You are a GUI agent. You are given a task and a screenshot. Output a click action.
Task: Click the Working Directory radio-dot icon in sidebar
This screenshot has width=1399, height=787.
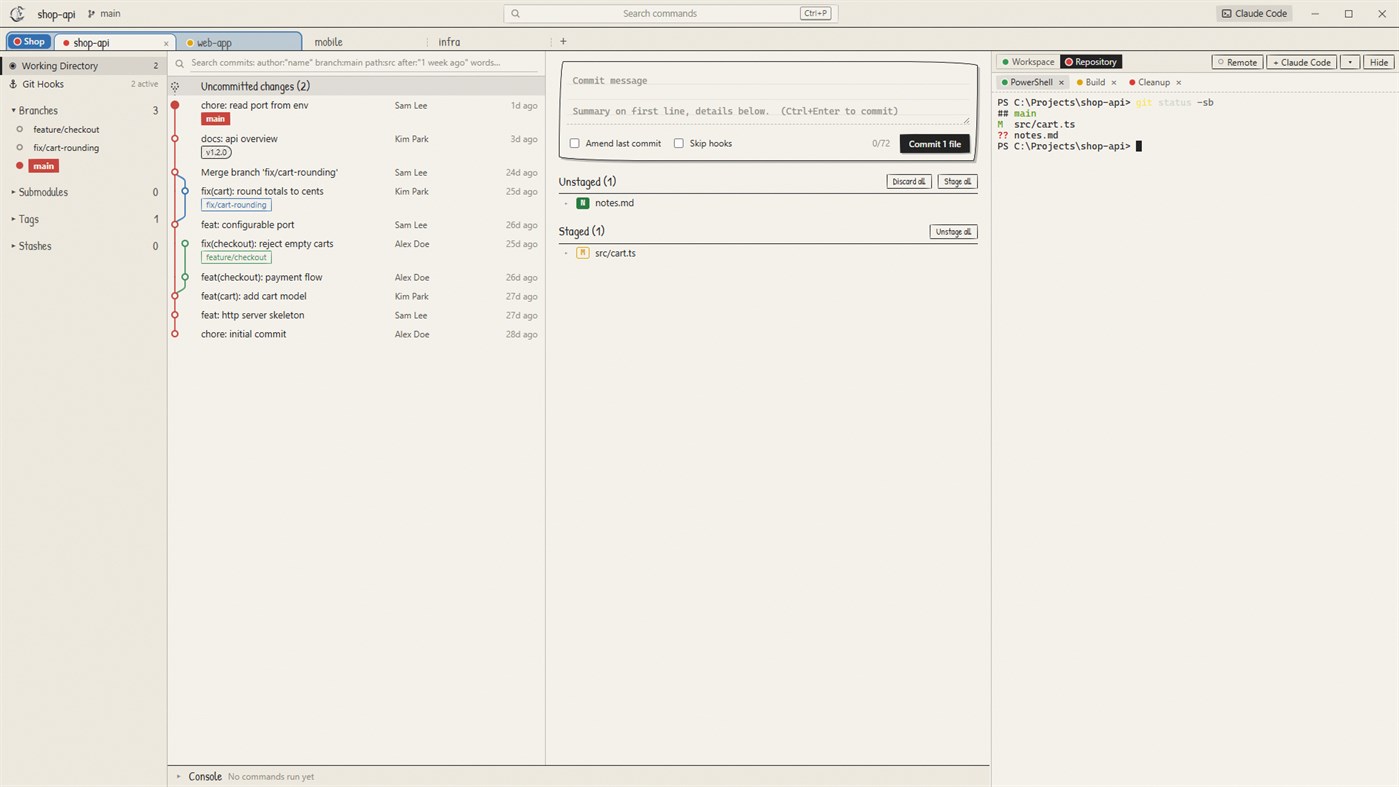13,66
